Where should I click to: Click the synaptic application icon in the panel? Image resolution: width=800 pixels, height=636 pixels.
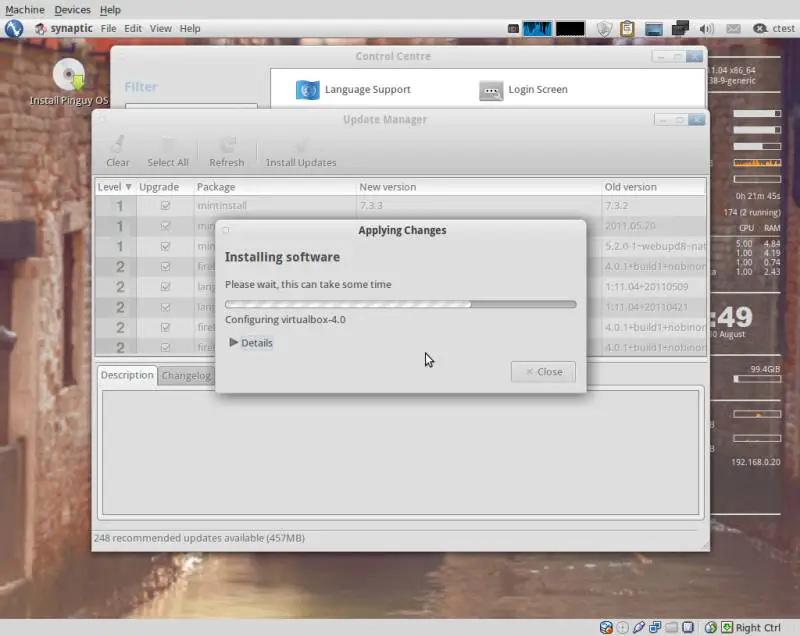click(x=40, y=29)
